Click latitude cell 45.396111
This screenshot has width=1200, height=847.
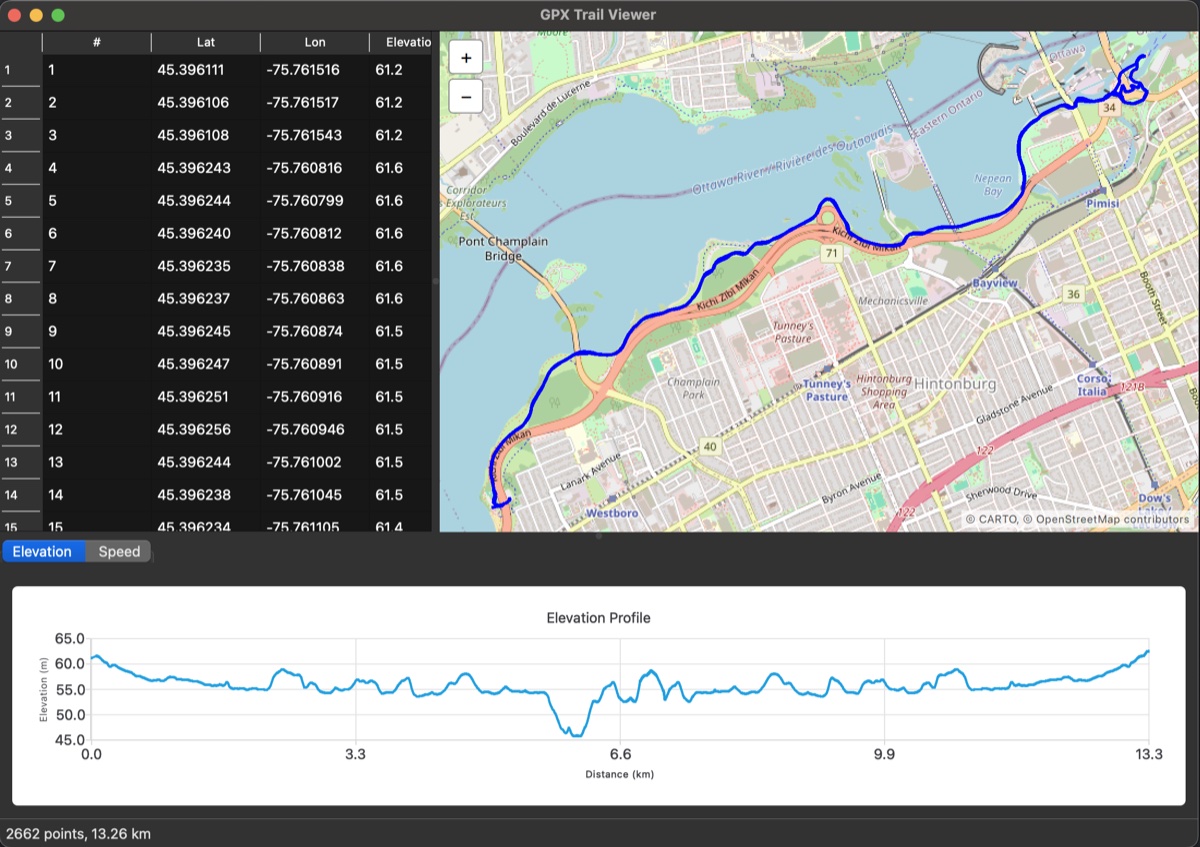point(206,70)
